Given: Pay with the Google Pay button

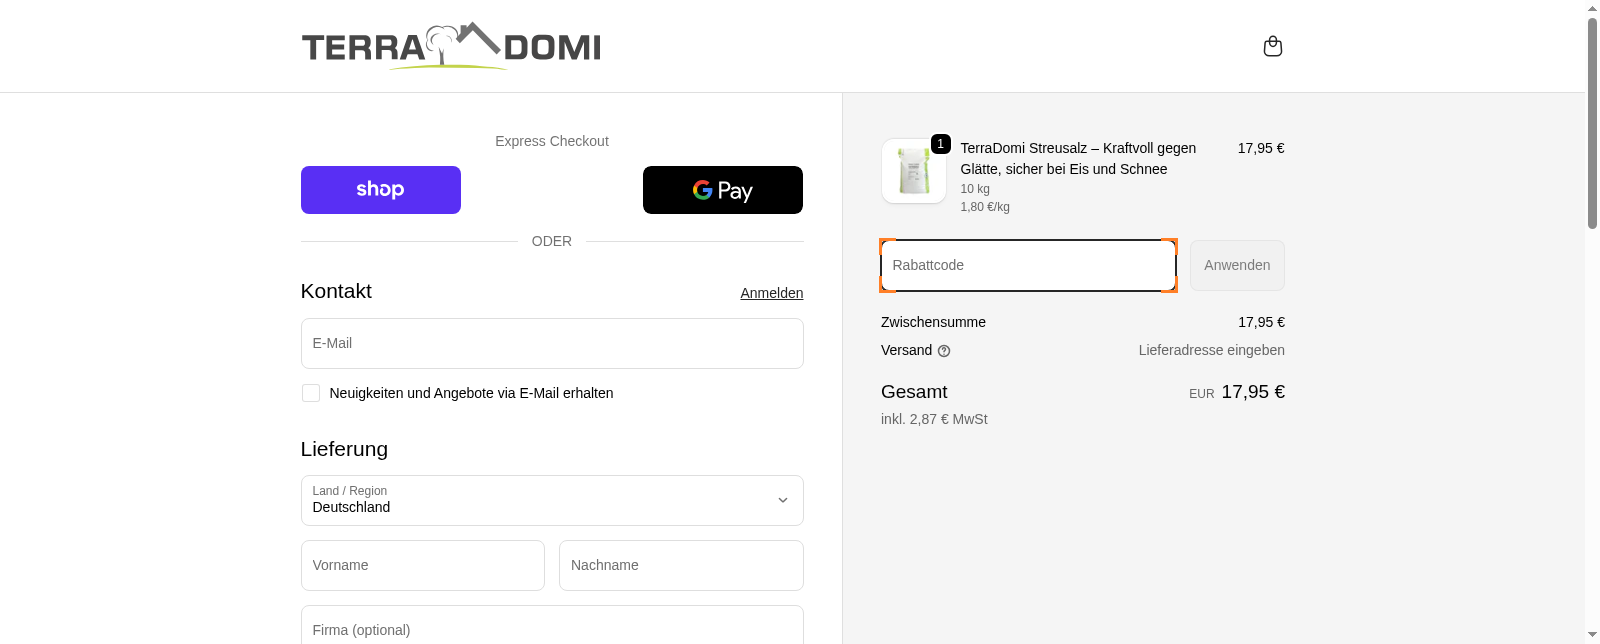Looking at the screenshot, I should click(x=723, y=190).
